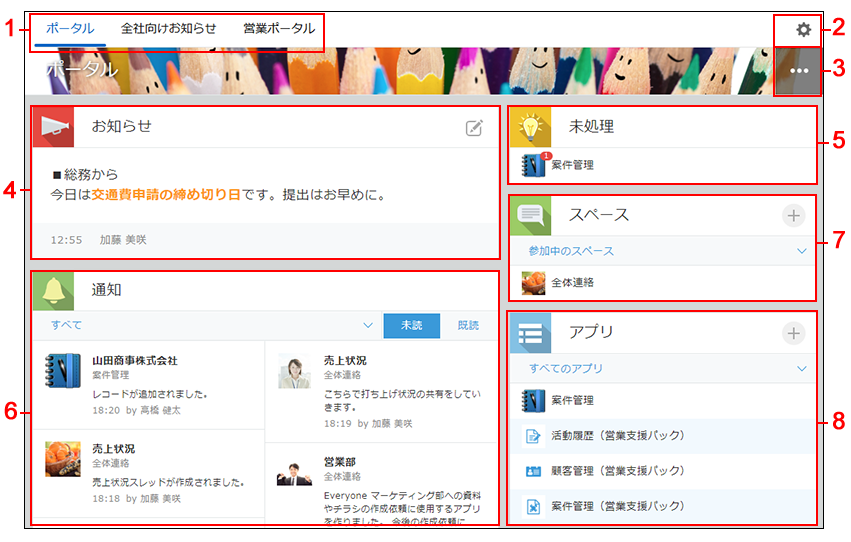Click the 顧客管理（営業支援パック）app icon

[x=533, y=471]
